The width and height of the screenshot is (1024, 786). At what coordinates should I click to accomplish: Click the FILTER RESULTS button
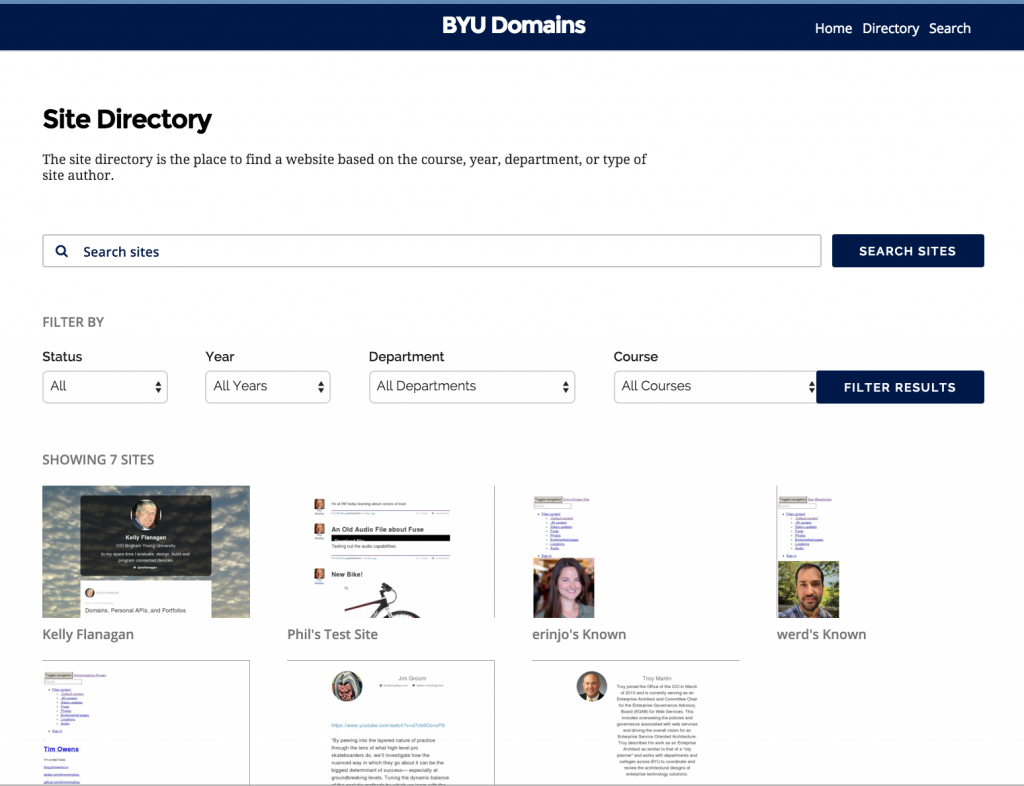coord(899,387)
